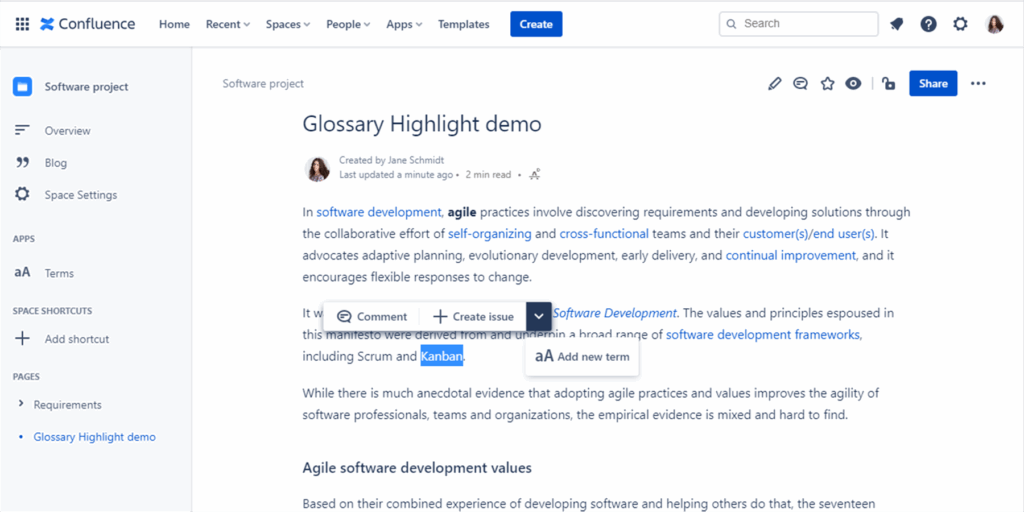Toggle the dark chevron in selection toolbar
The height and width of the screenshot is (512, 1024).
tap(539, 316)
